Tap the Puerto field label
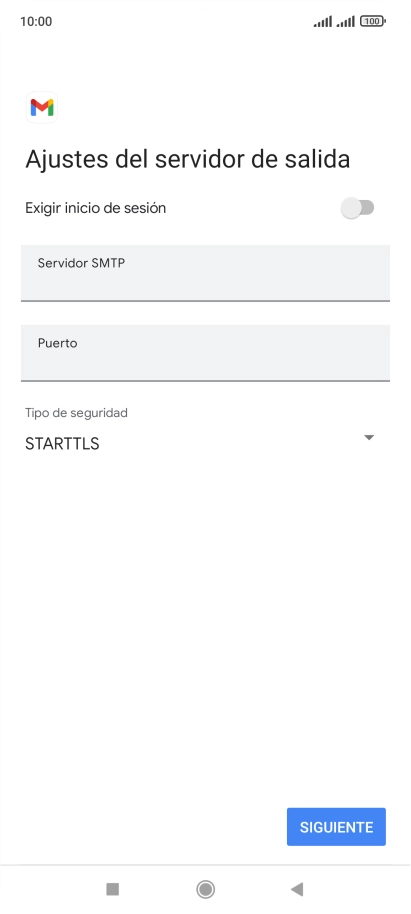The height and width of the screenshot is (914, 411). pyautogui.click(x=58, y=343)
